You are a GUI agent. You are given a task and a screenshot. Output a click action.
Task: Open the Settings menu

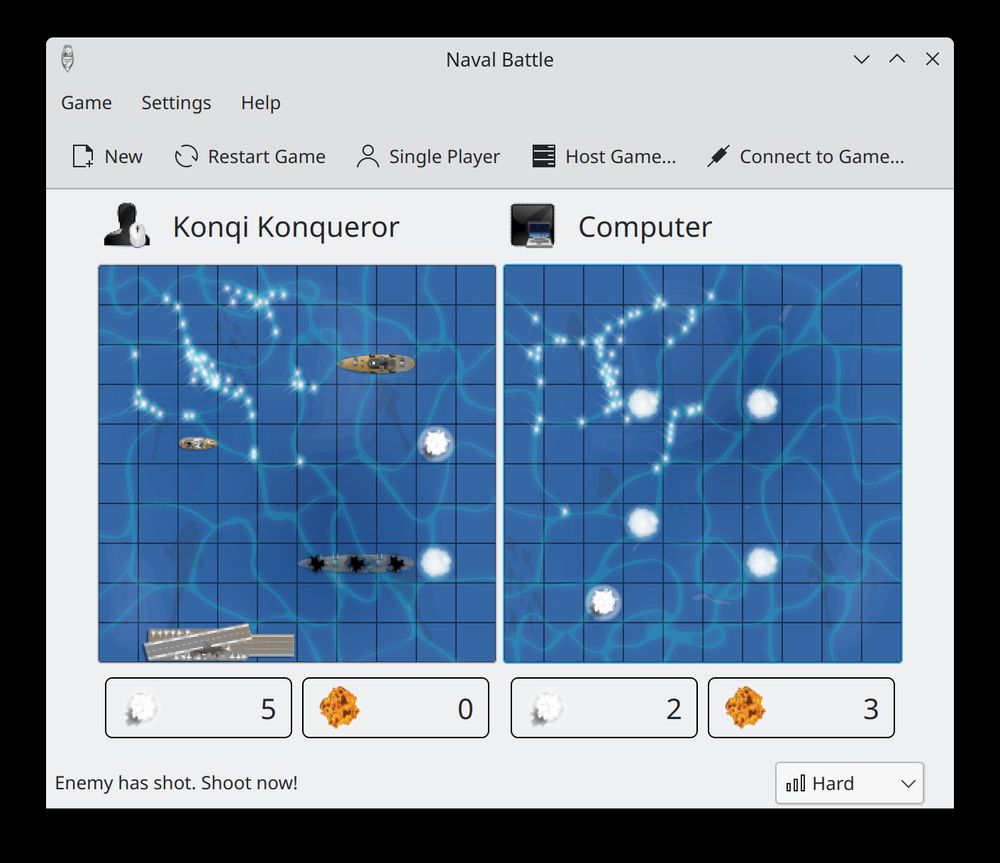(176, 103)
